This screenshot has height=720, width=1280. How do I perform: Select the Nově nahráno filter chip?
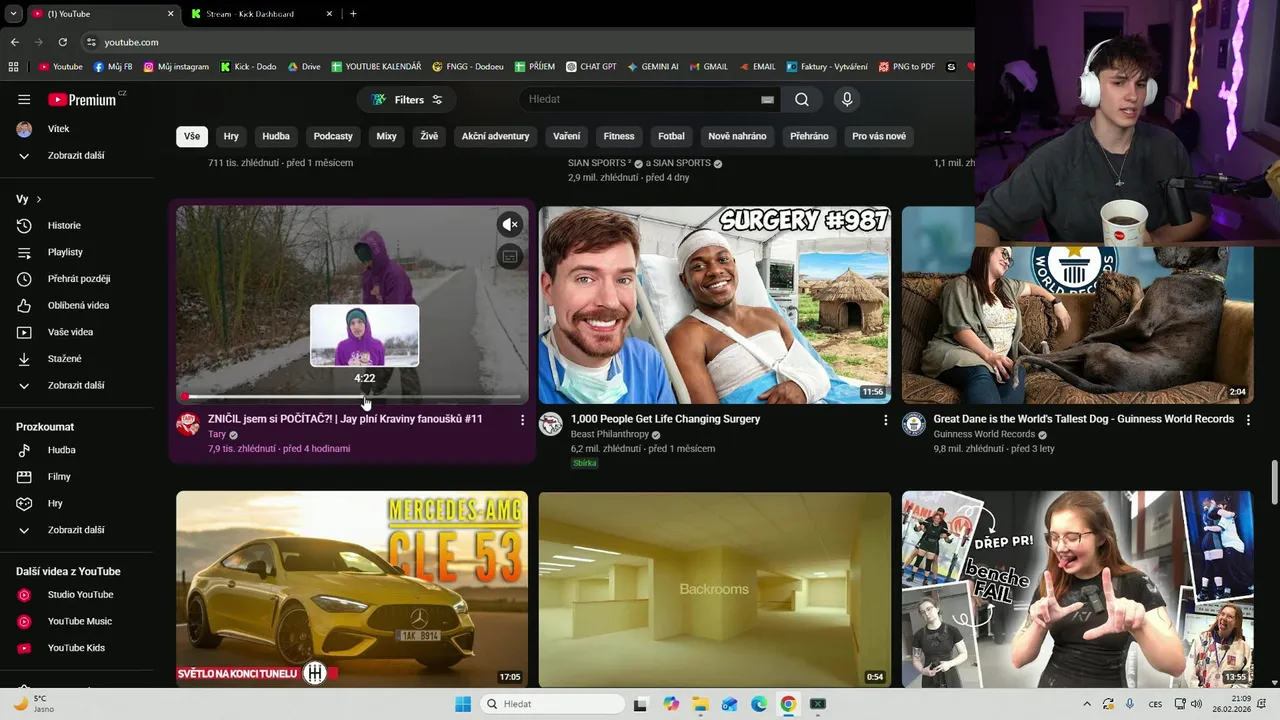point(737,136)
